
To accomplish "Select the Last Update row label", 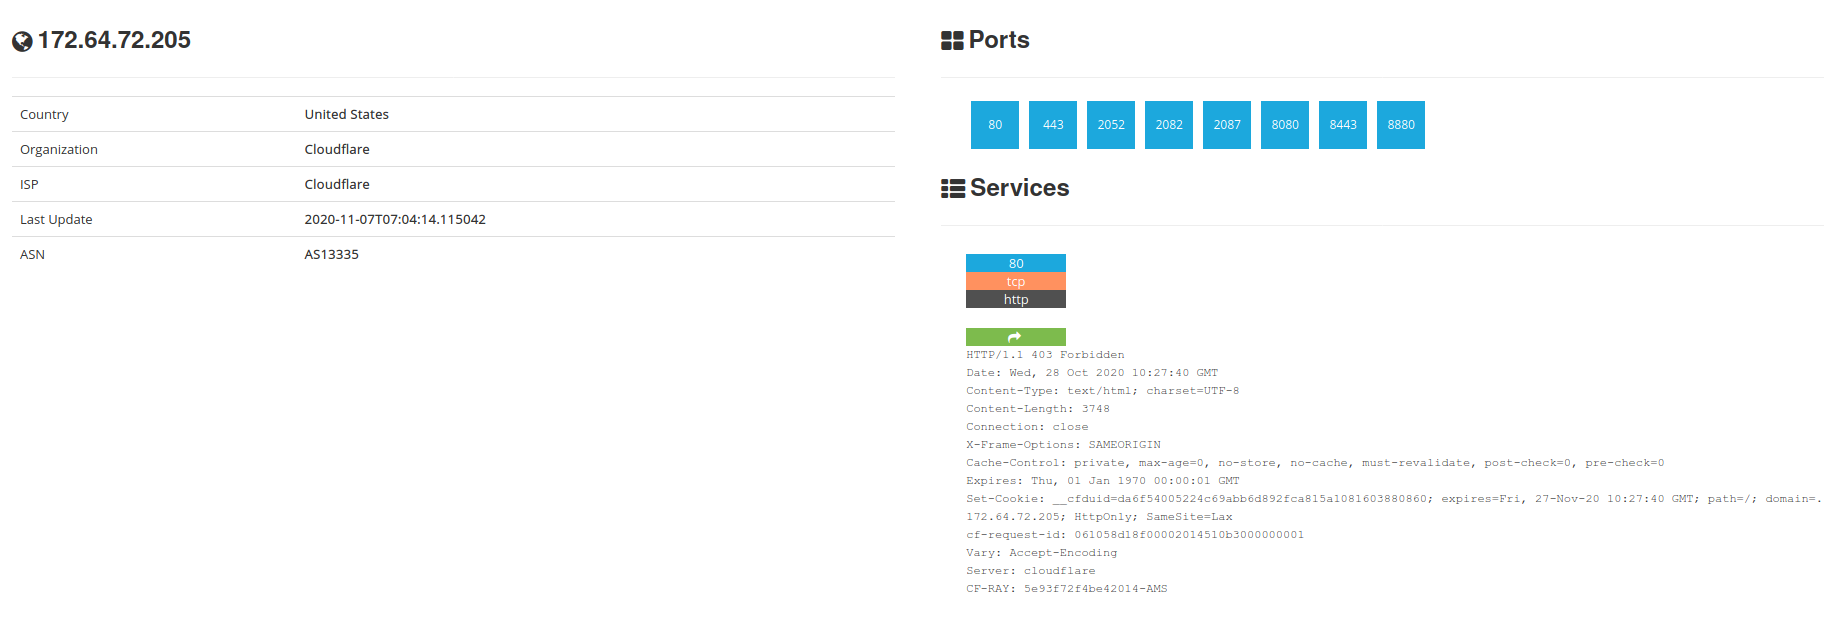I will [56, 220].
